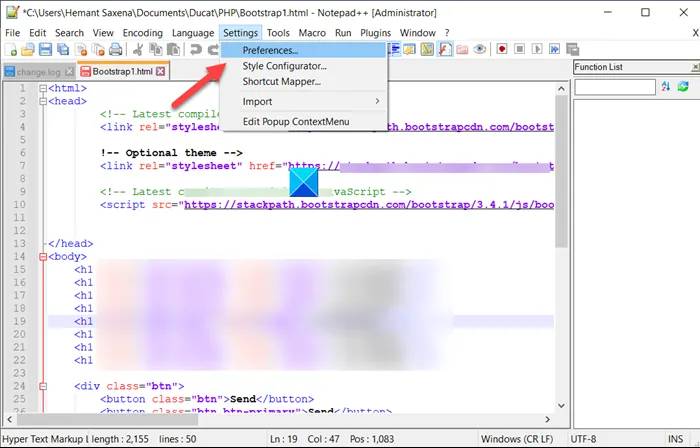The image size is (700, 448).
Task: Open the Encoding menu
Action: [143, 33]
